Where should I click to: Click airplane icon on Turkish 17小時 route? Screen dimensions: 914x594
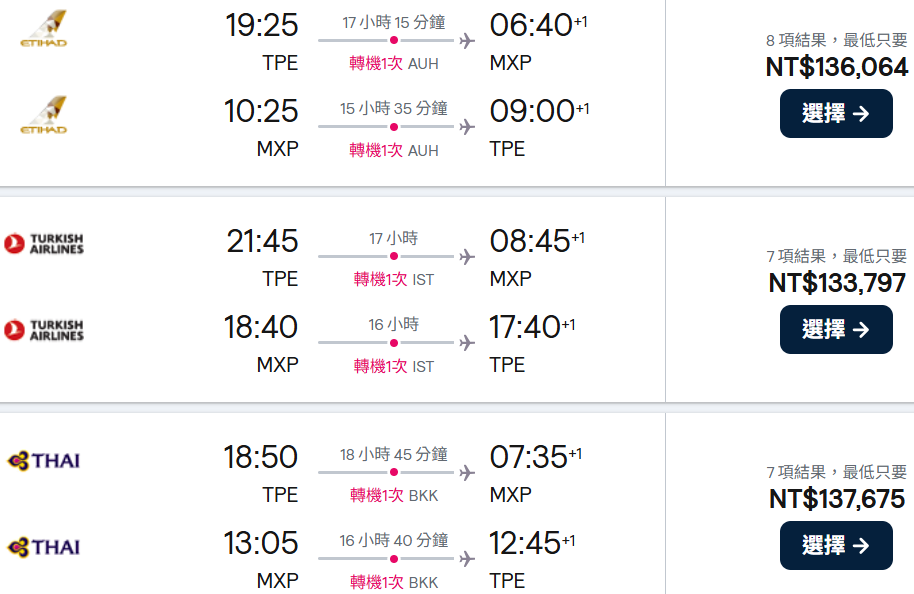467,257
